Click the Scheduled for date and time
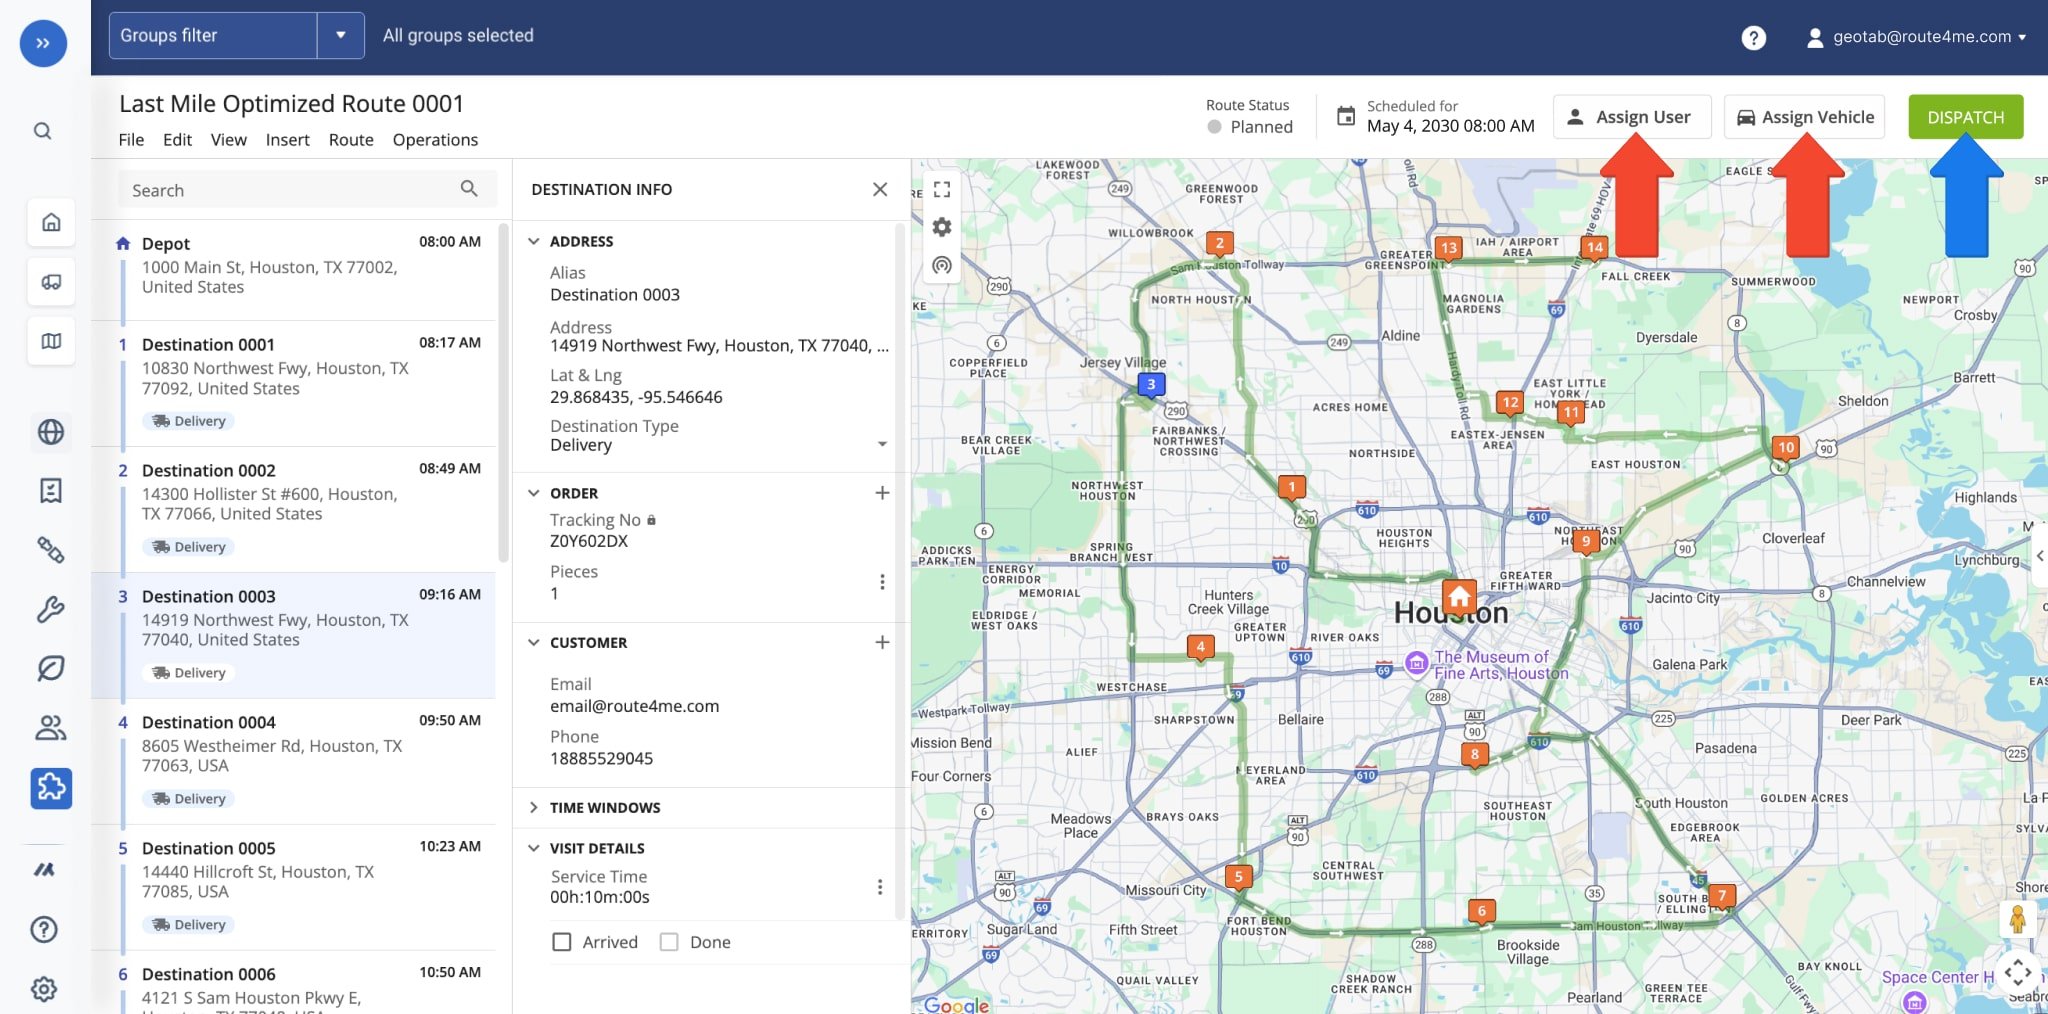 (x=1450, y=126)
